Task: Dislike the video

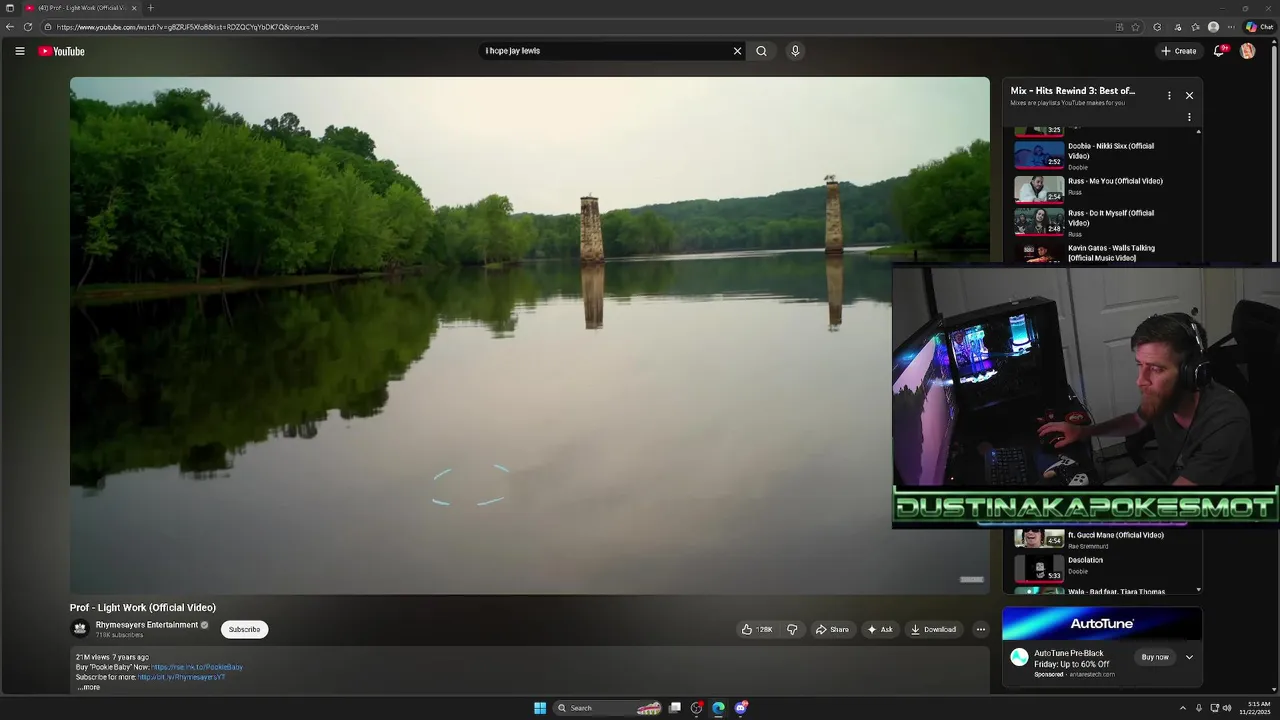Action: (792, 629)
